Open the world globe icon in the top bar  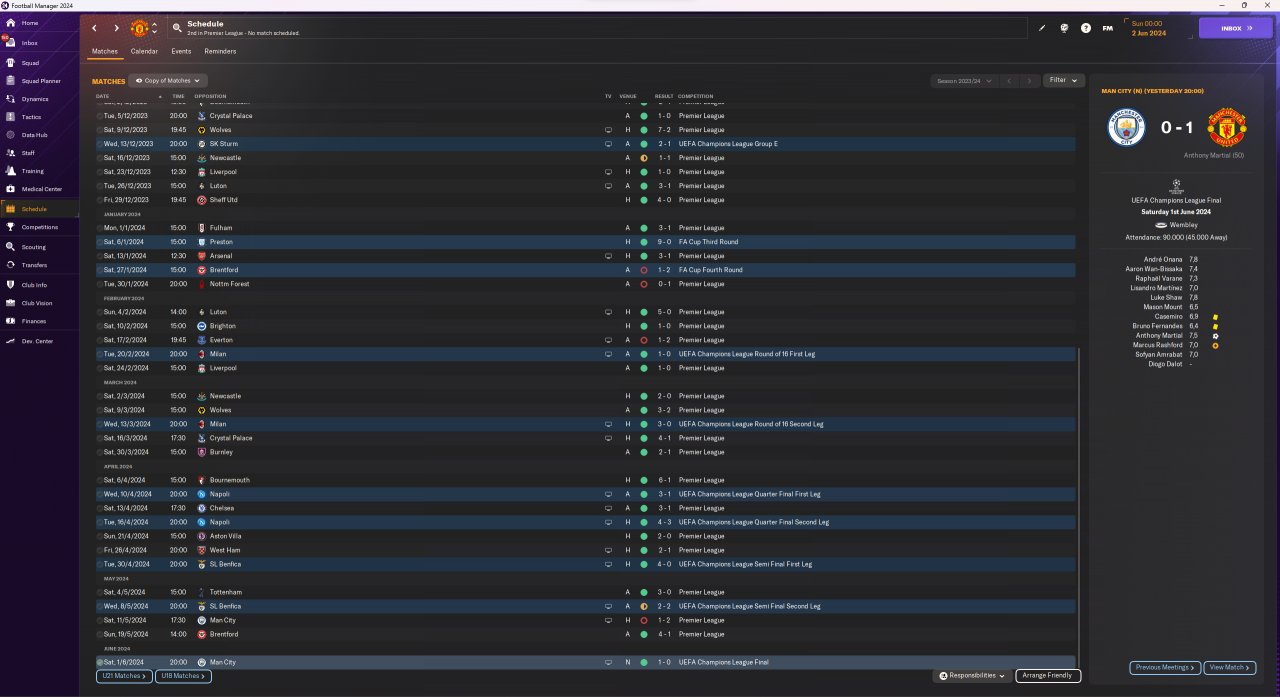[x=1064, y=28]
